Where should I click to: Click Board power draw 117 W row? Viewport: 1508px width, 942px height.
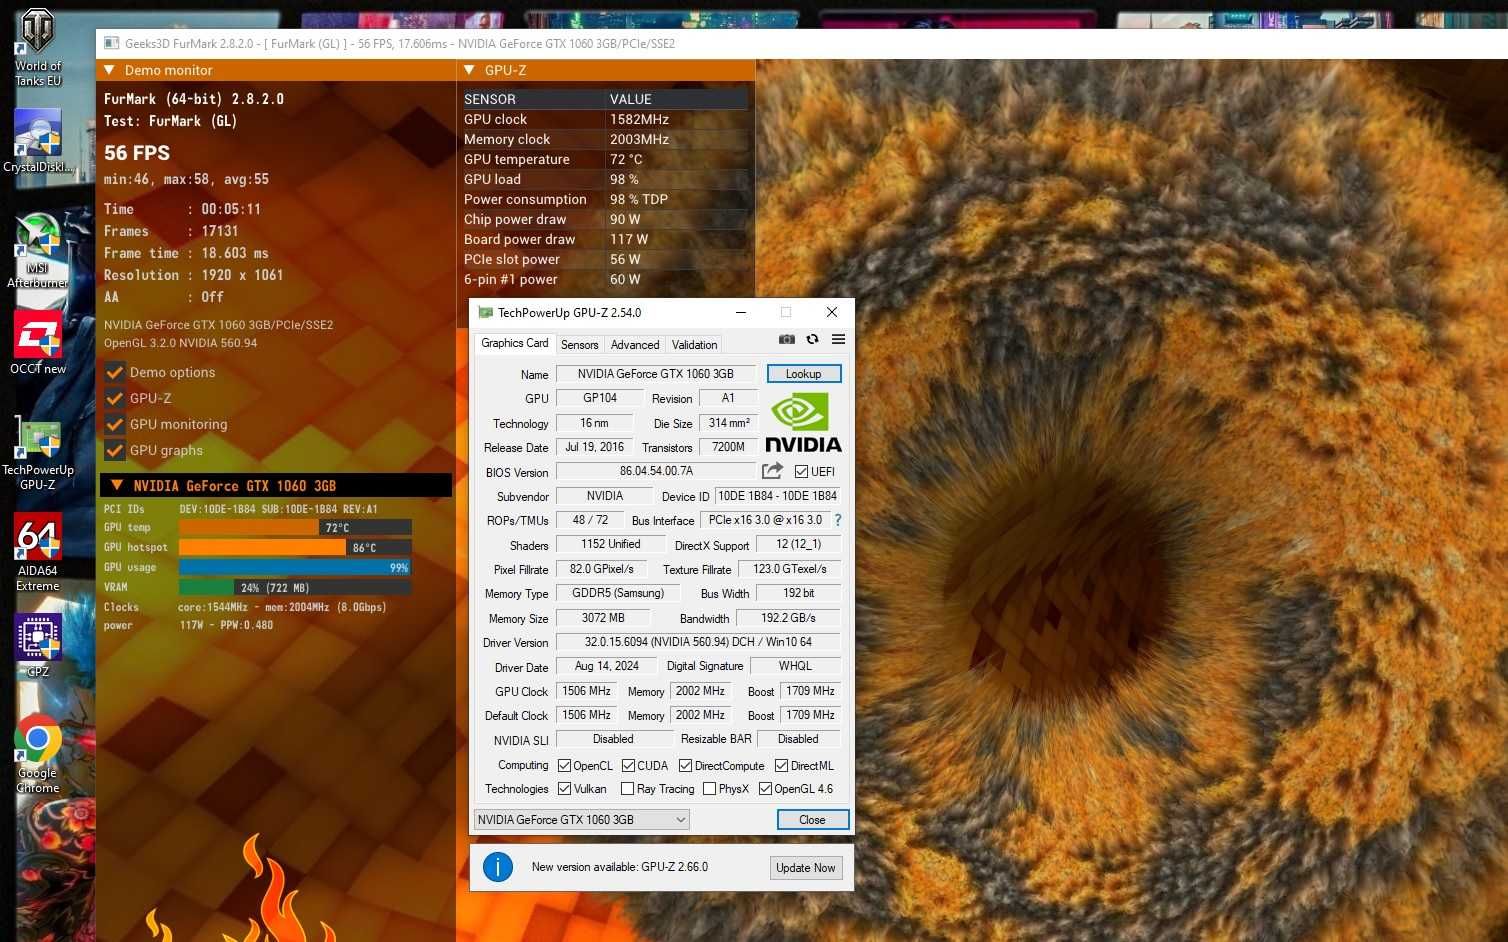605,239
